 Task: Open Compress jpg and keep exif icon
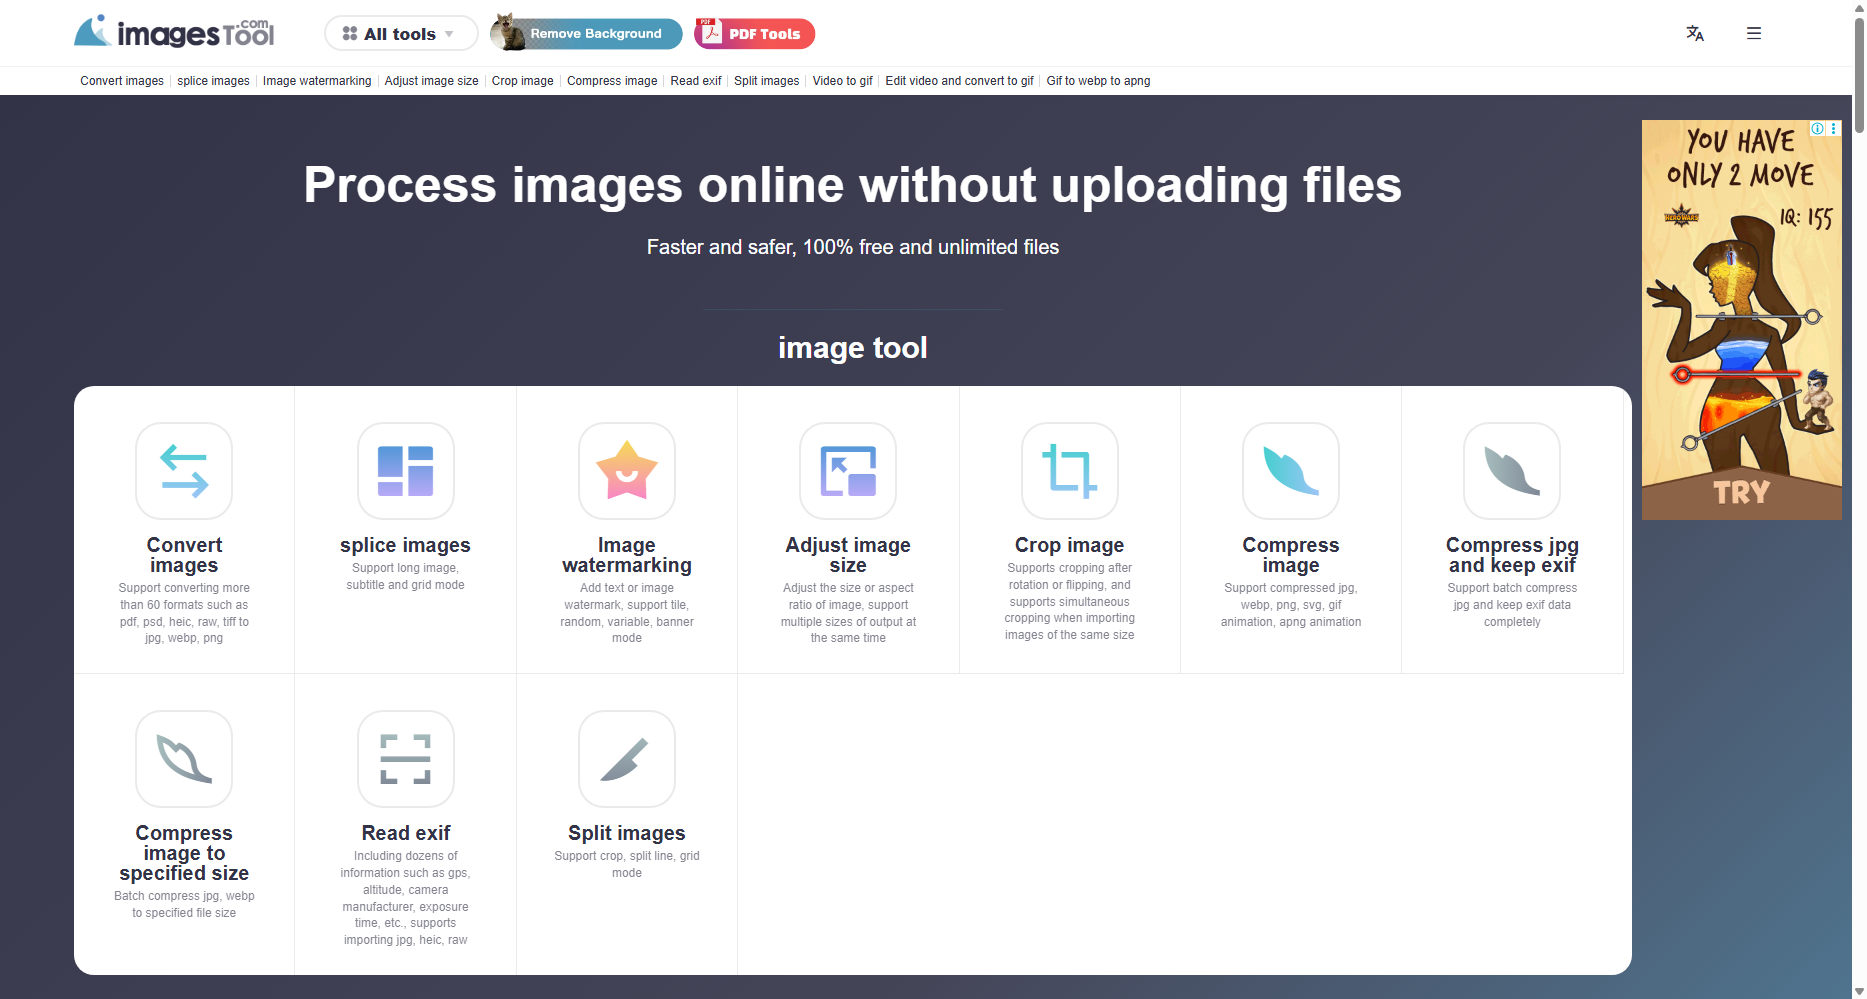coord(1512,471)
